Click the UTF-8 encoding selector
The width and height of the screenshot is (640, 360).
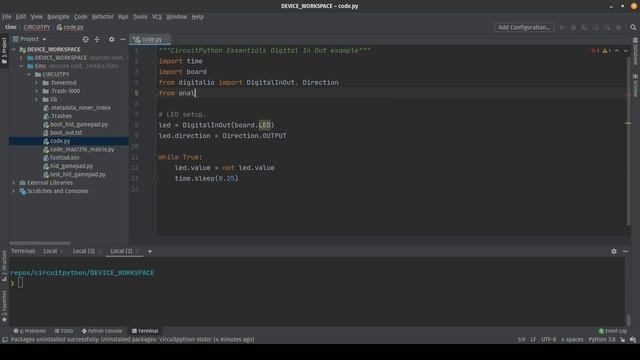tap(549, 340)
